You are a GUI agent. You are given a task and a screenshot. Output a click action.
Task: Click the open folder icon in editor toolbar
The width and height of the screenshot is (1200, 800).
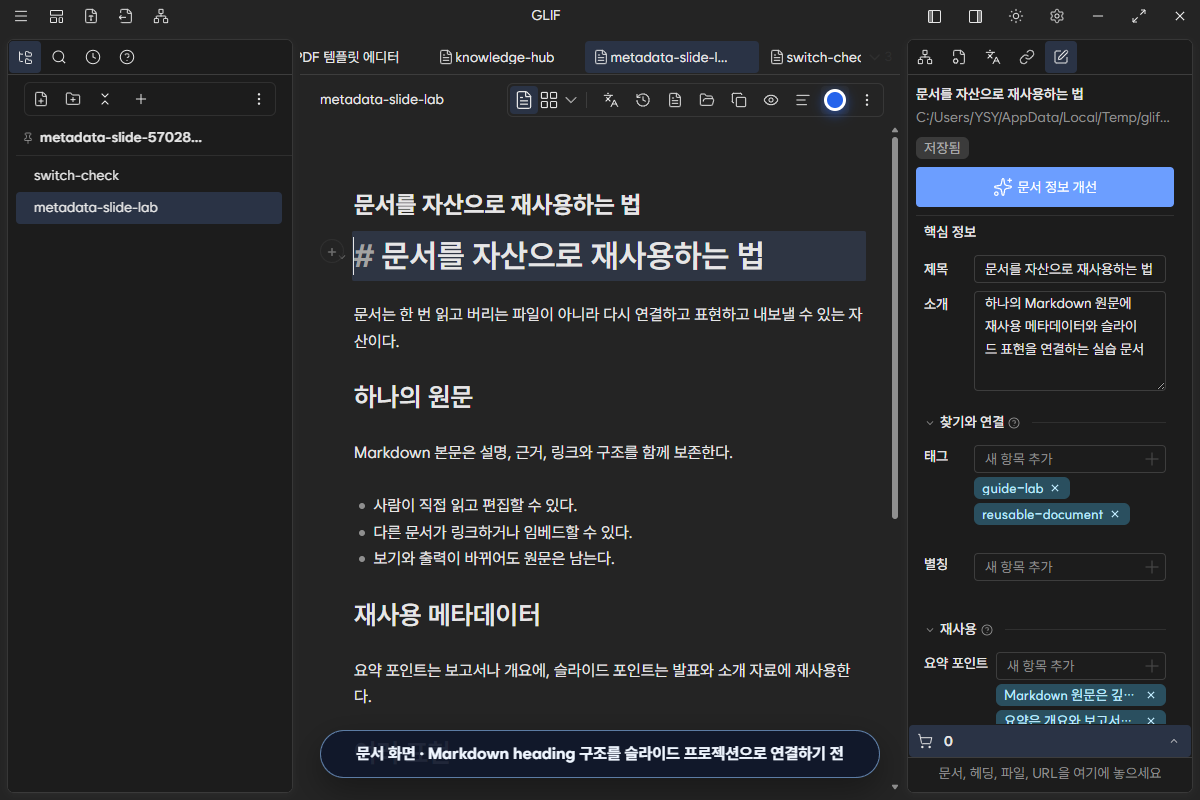coord(707,100)
